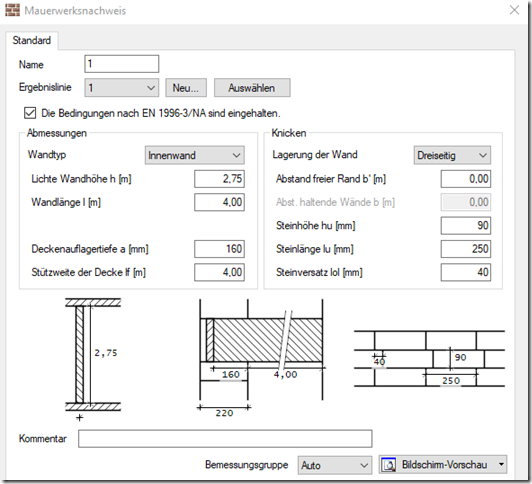The image size is (532, 484).
Task: Expand the Ergebnislinie dropdown
Action: [121, 88]
